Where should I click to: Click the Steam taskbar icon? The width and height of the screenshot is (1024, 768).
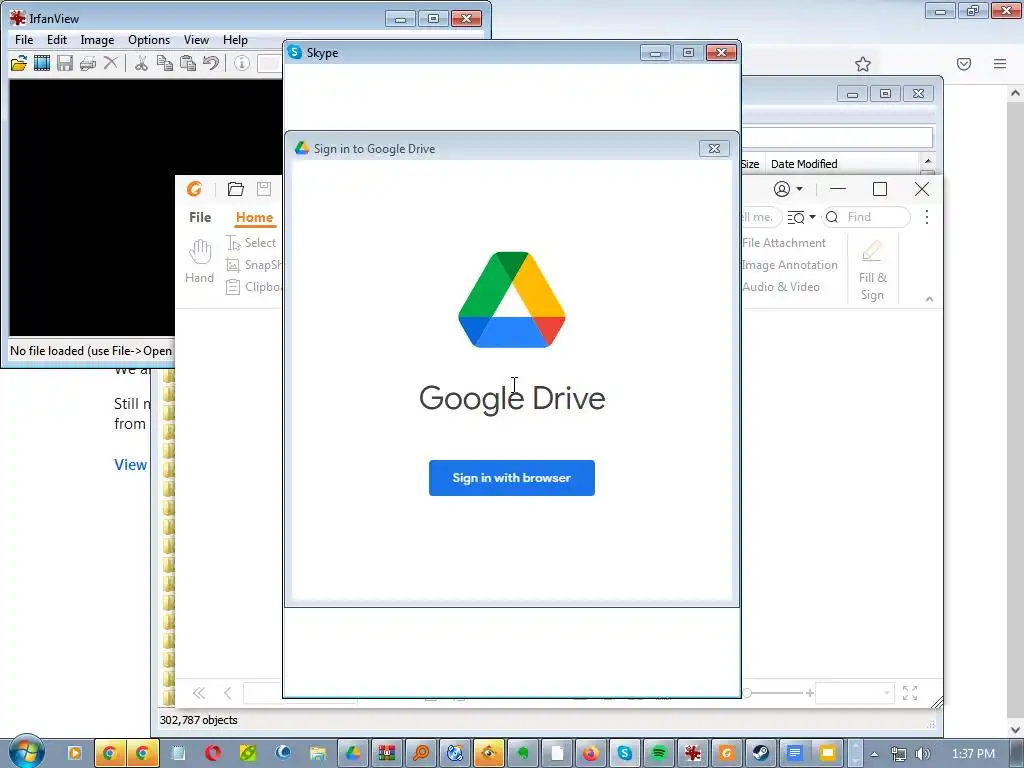click(x=761, y=754)
